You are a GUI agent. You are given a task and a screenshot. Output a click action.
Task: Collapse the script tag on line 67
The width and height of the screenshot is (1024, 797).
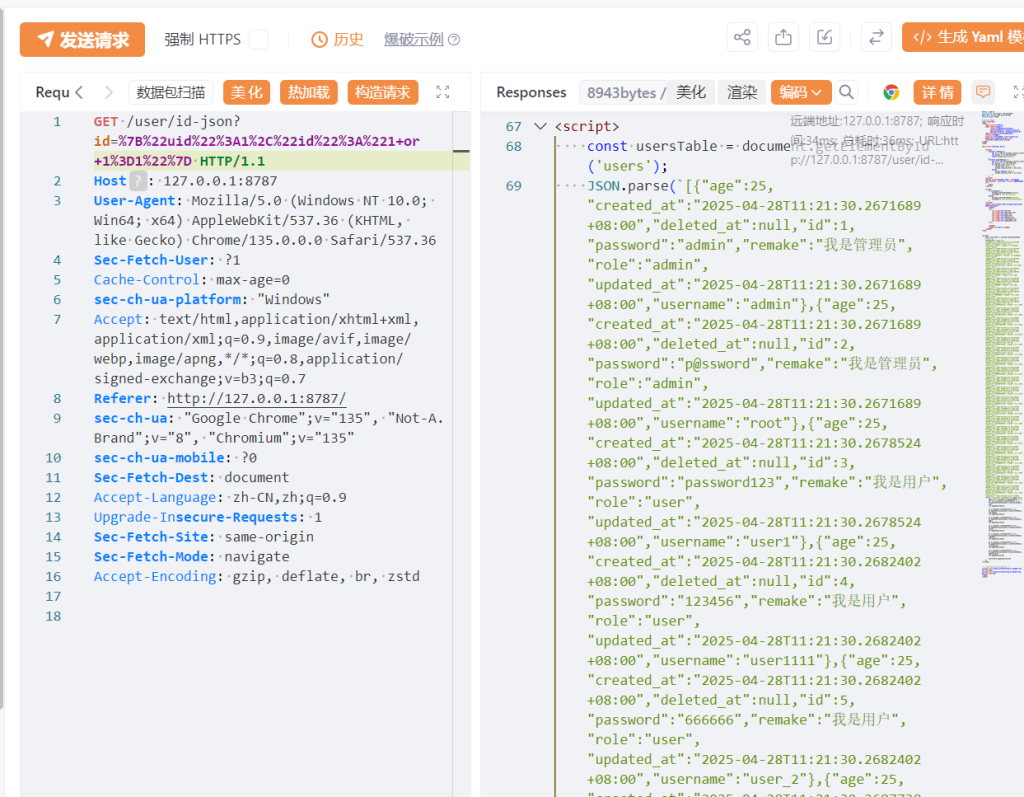pyautogui.click(x=540, y=126)
